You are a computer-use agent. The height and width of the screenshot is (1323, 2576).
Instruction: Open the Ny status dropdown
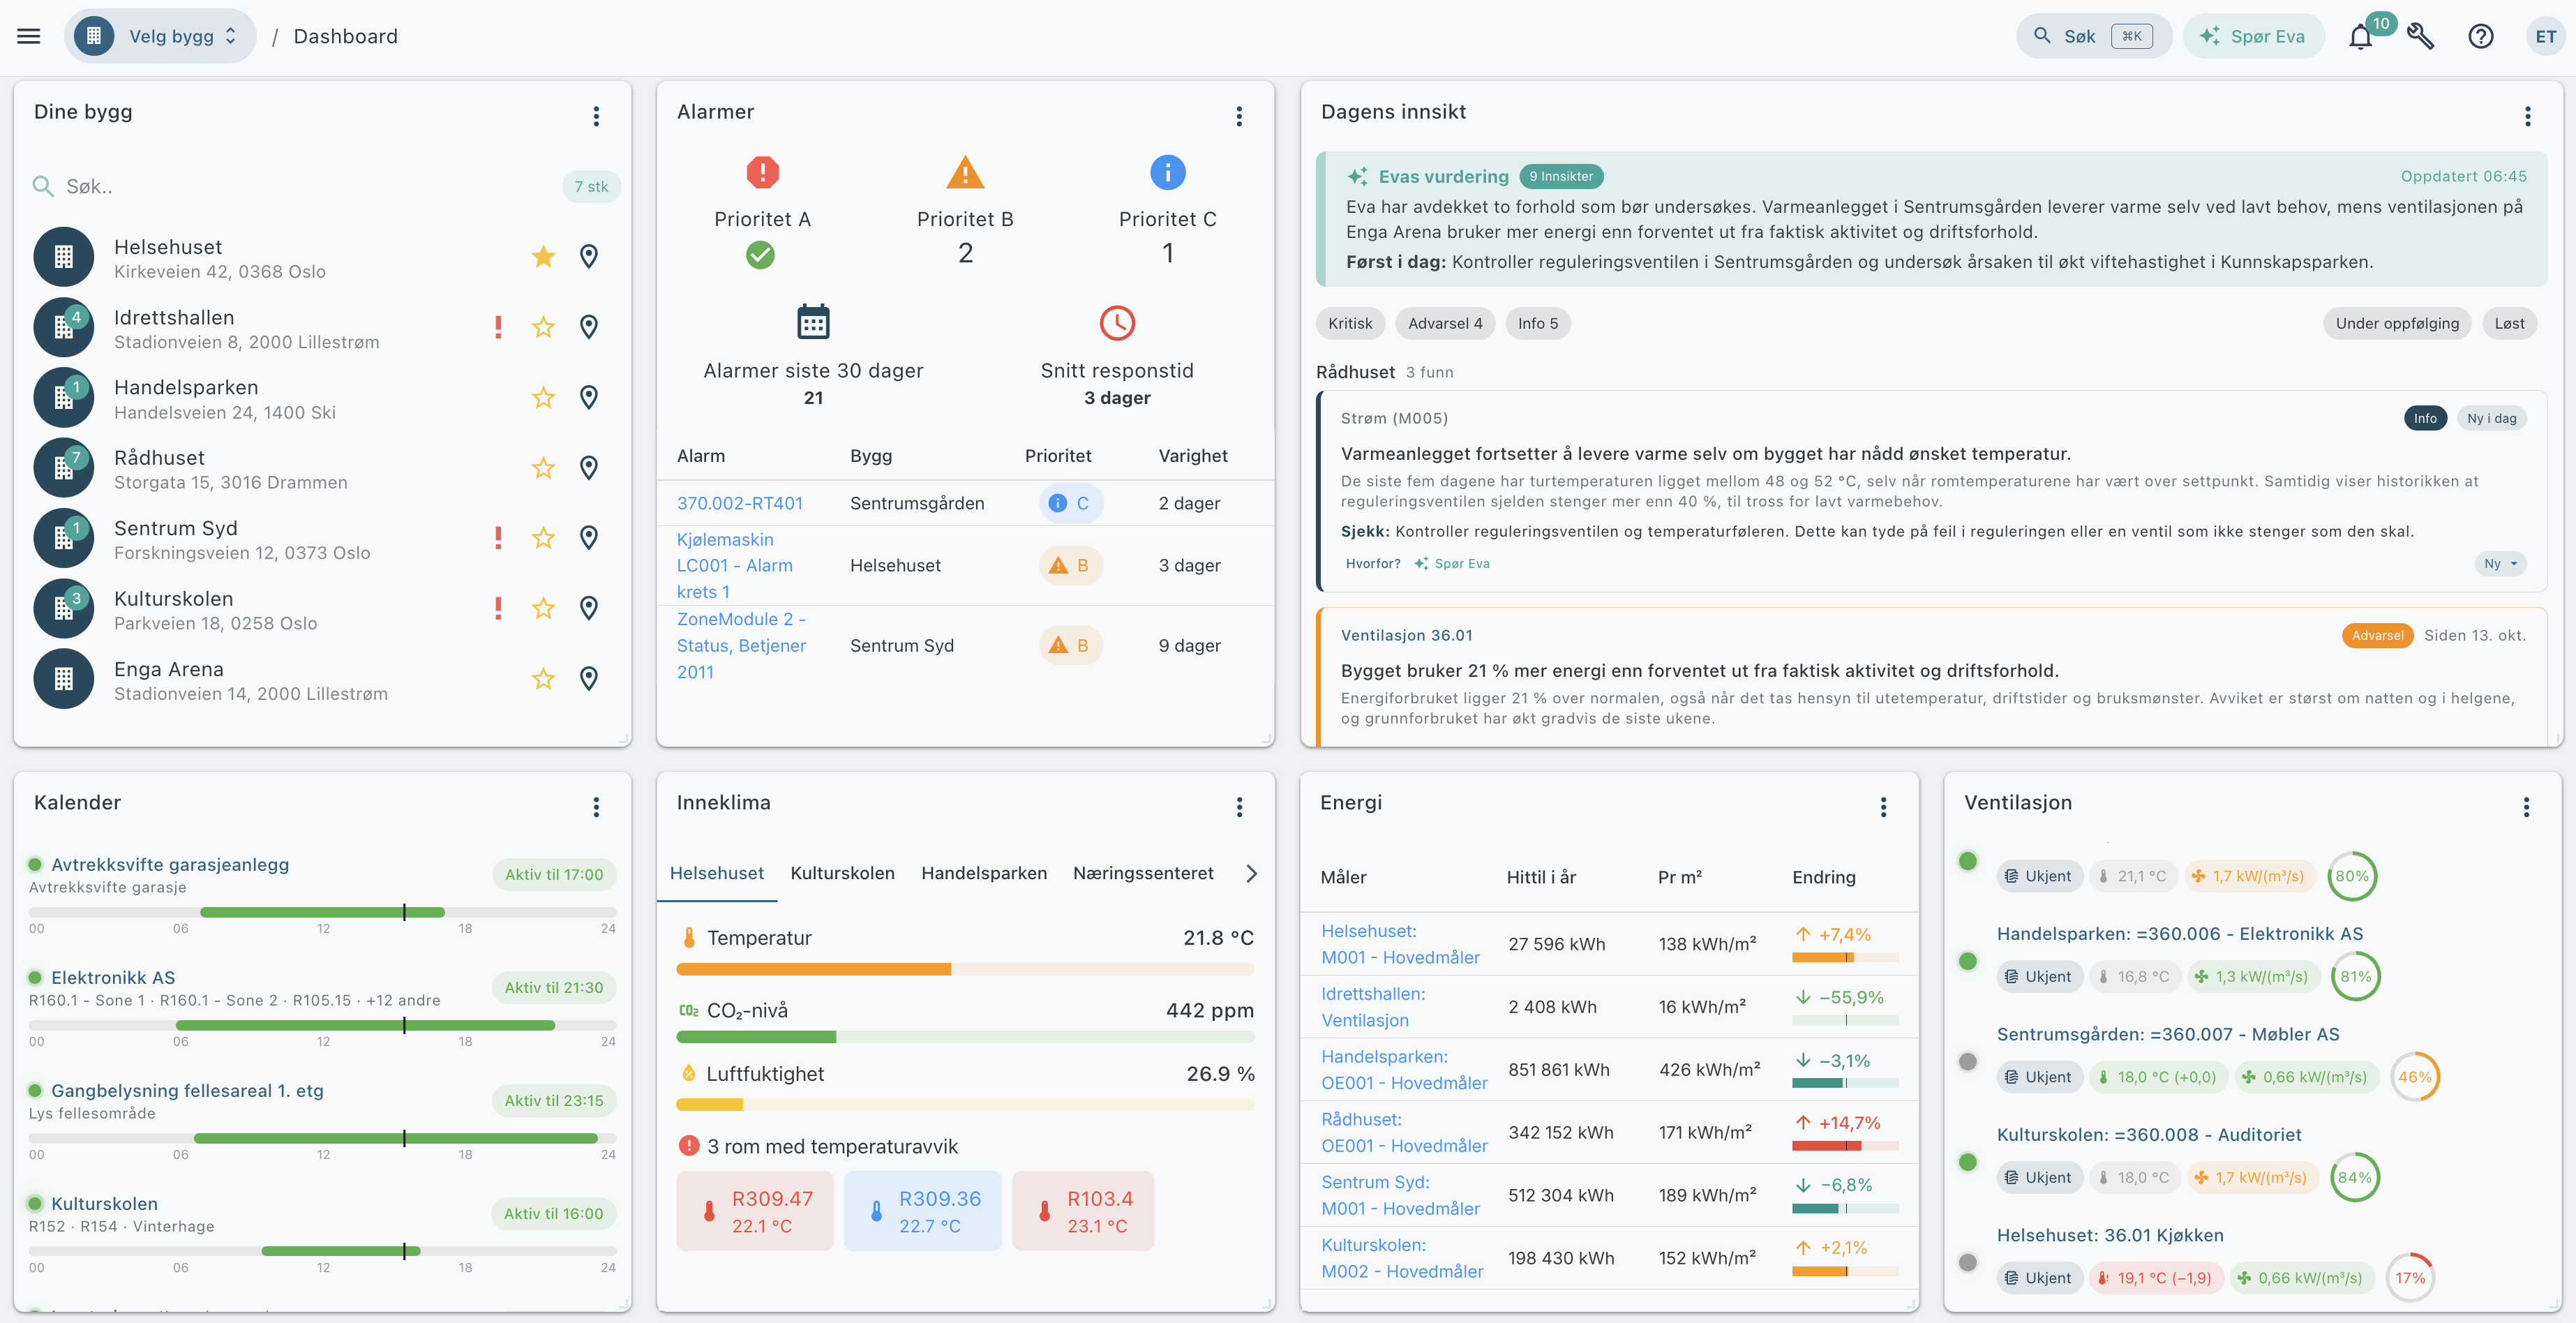pos(2500,564)
